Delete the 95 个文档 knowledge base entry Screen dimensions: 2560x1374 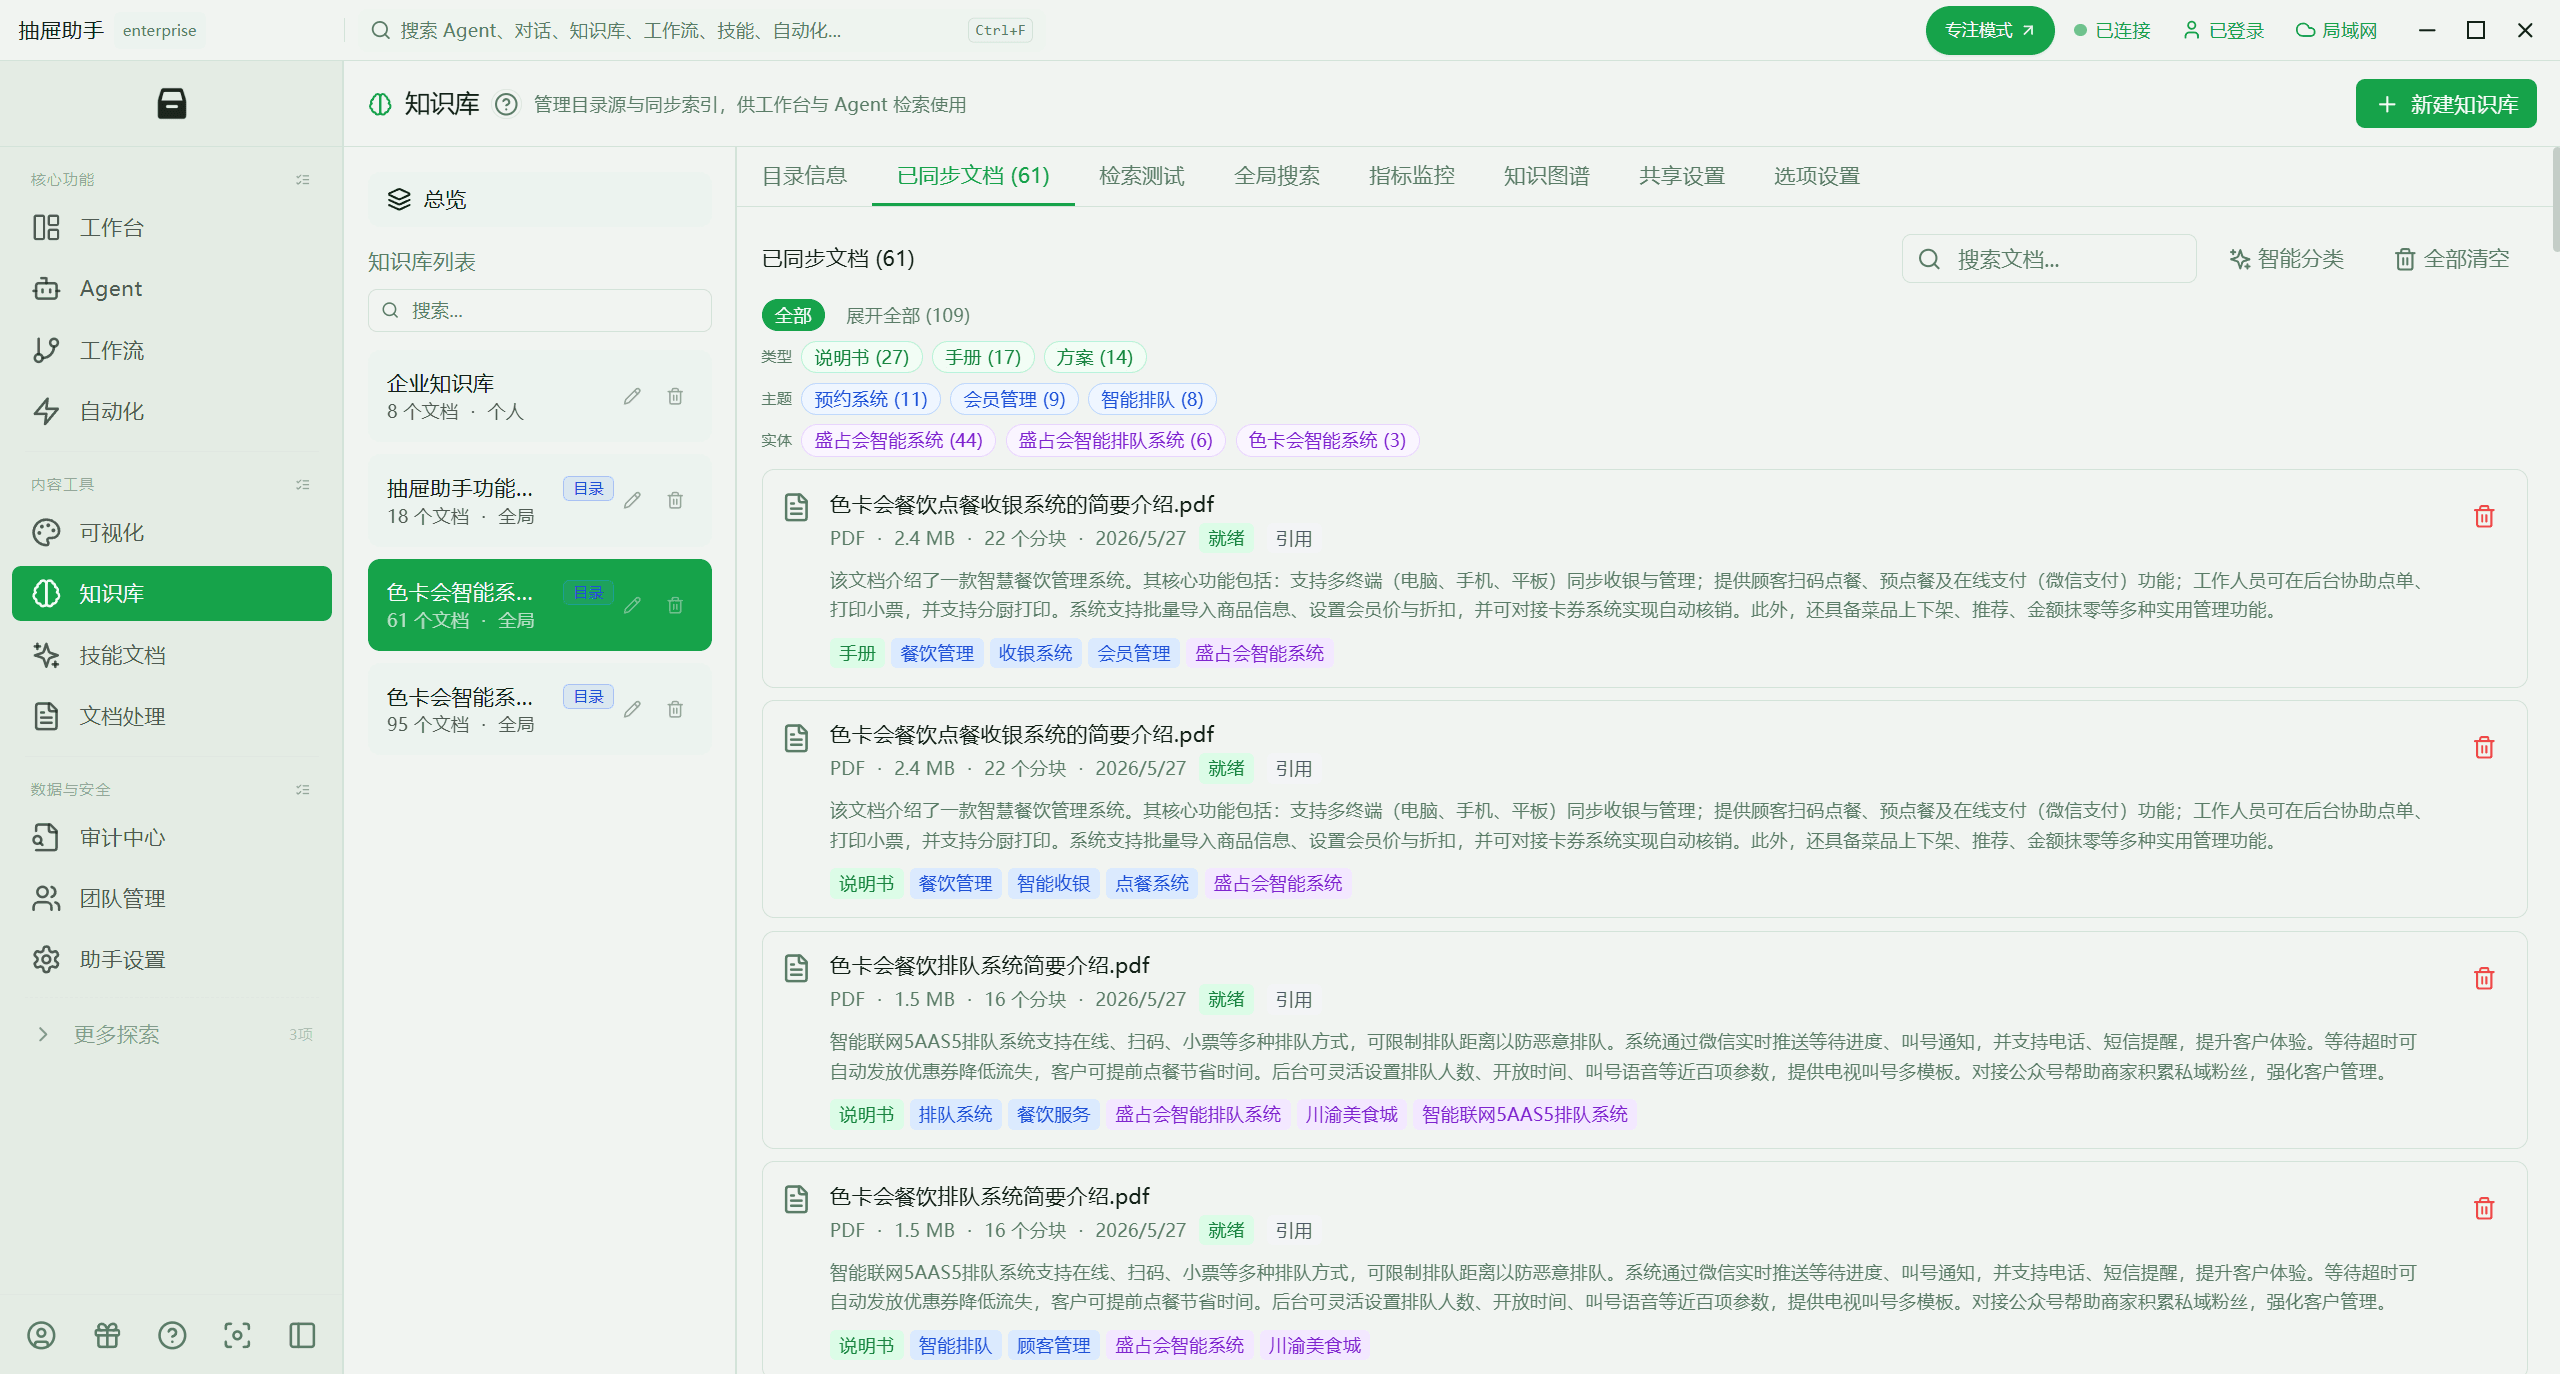point(675,709)
